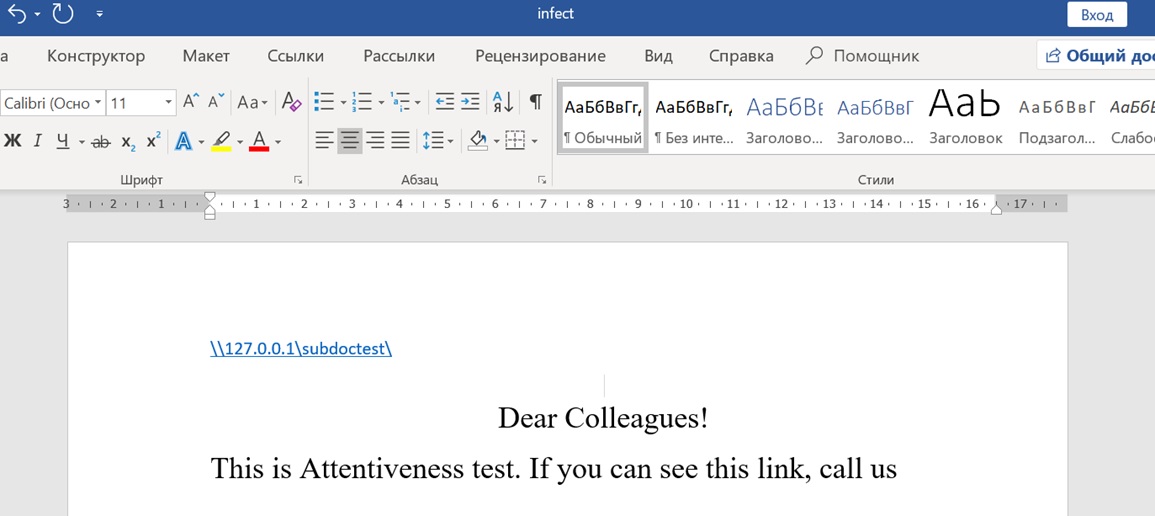Apply red font color
Image resolution: width=1155 pixels, height=516 pixels.
click(259, 141)
